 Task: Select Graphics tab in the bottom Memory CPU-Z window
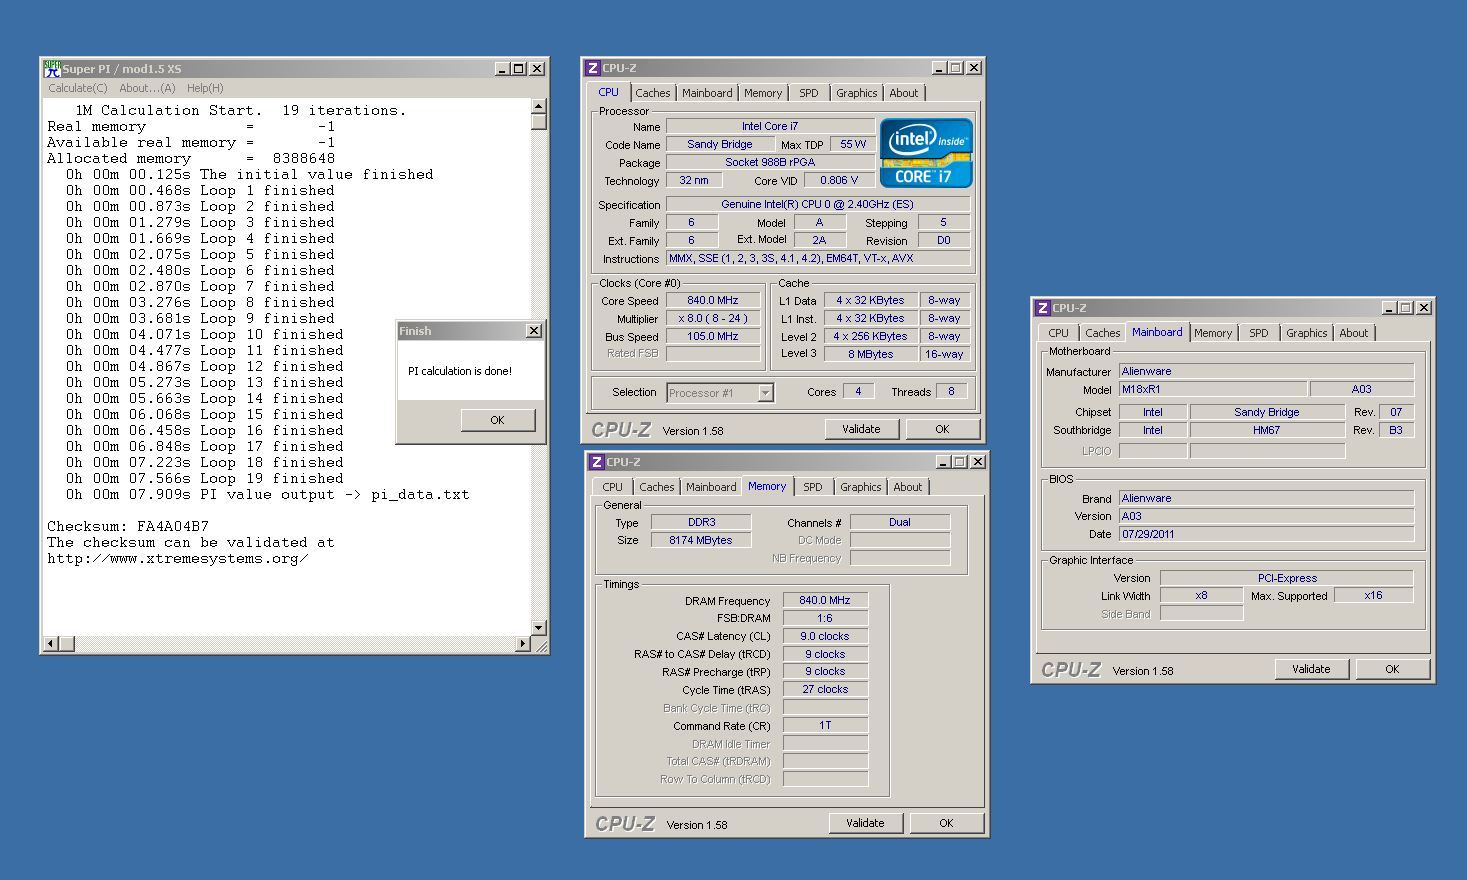pos(861,487)
